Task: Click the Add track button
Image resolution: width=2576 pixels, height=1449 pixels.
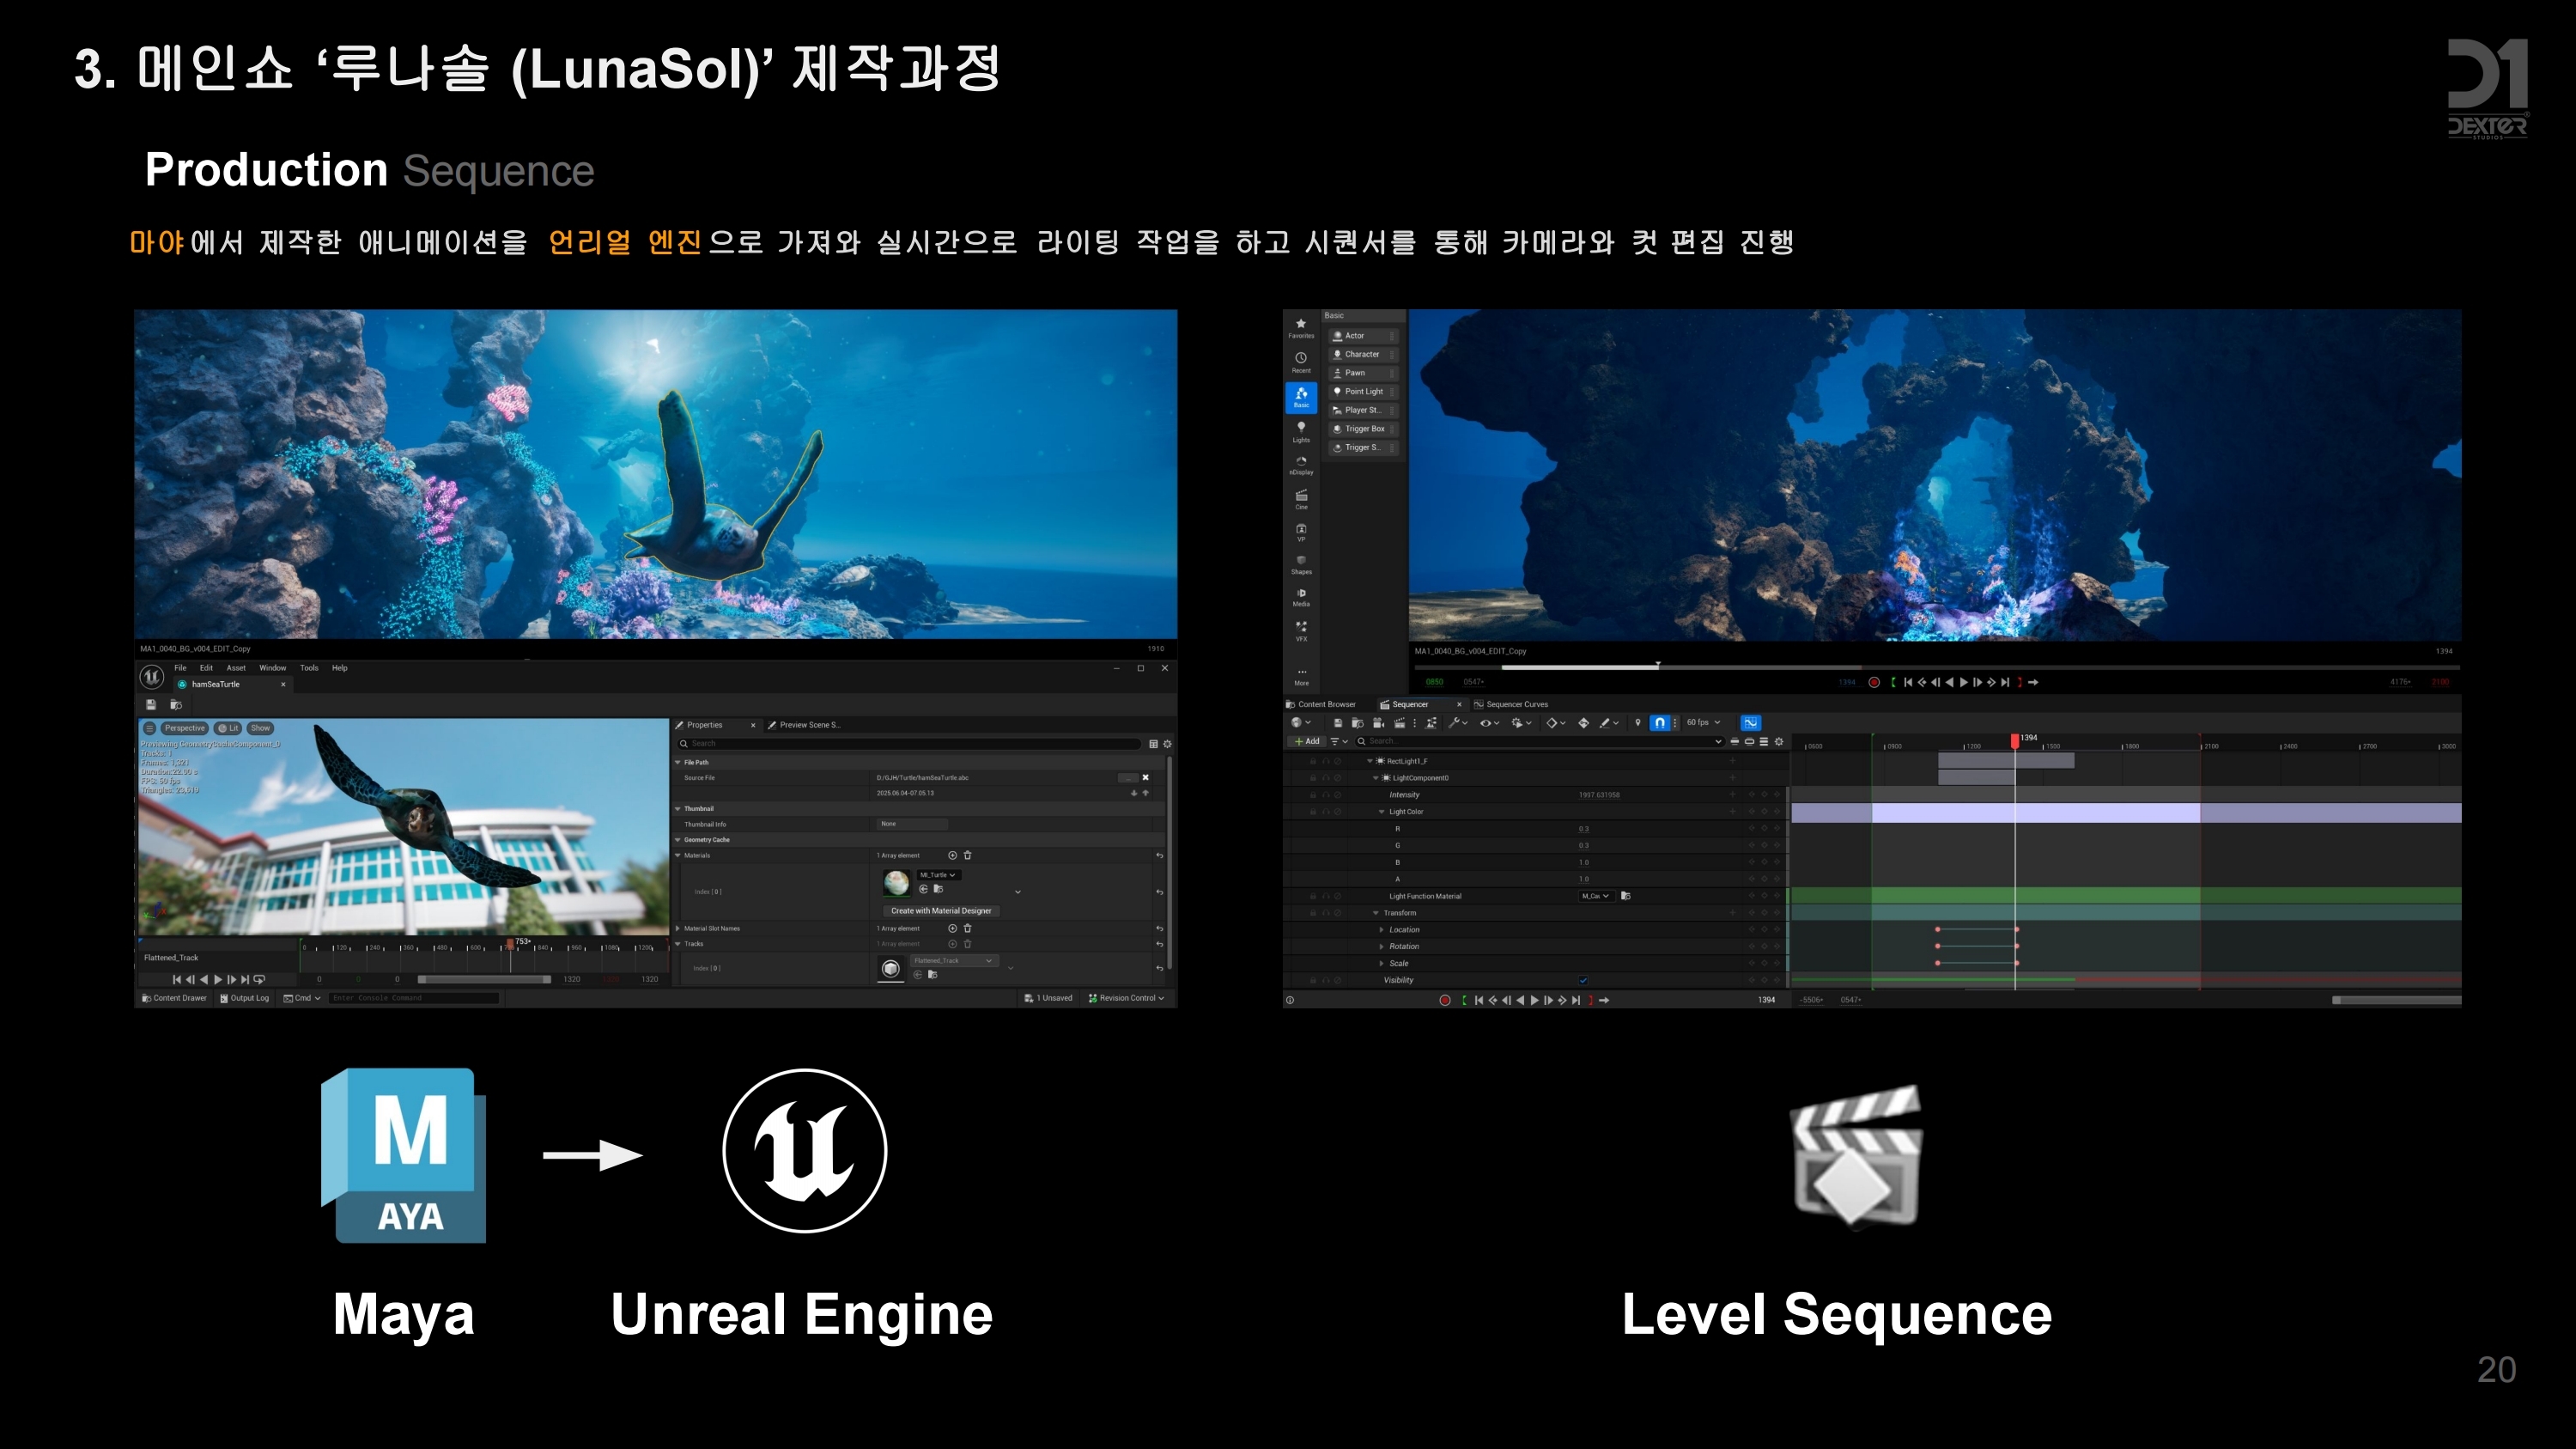Action: coord(1307,742)
